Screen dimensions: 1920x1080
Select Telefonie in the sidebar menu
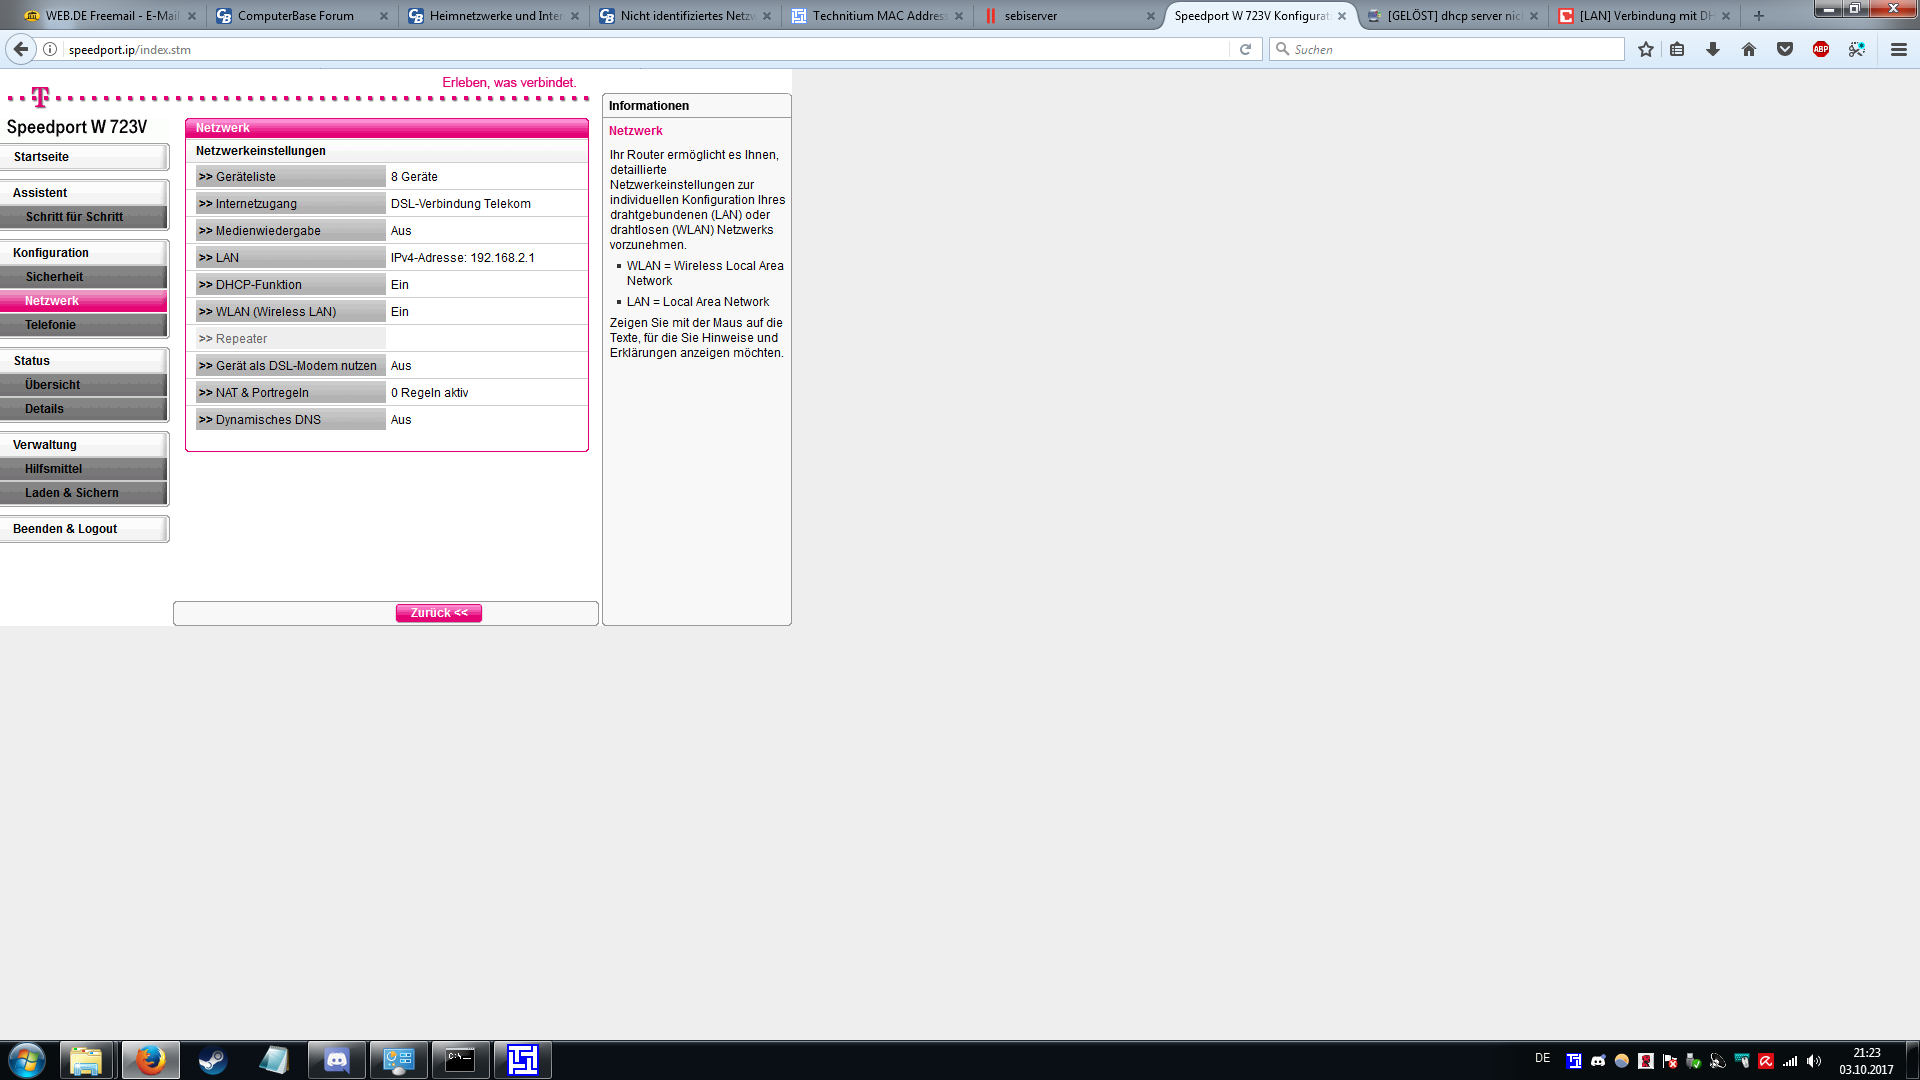[x=84, y=325]
